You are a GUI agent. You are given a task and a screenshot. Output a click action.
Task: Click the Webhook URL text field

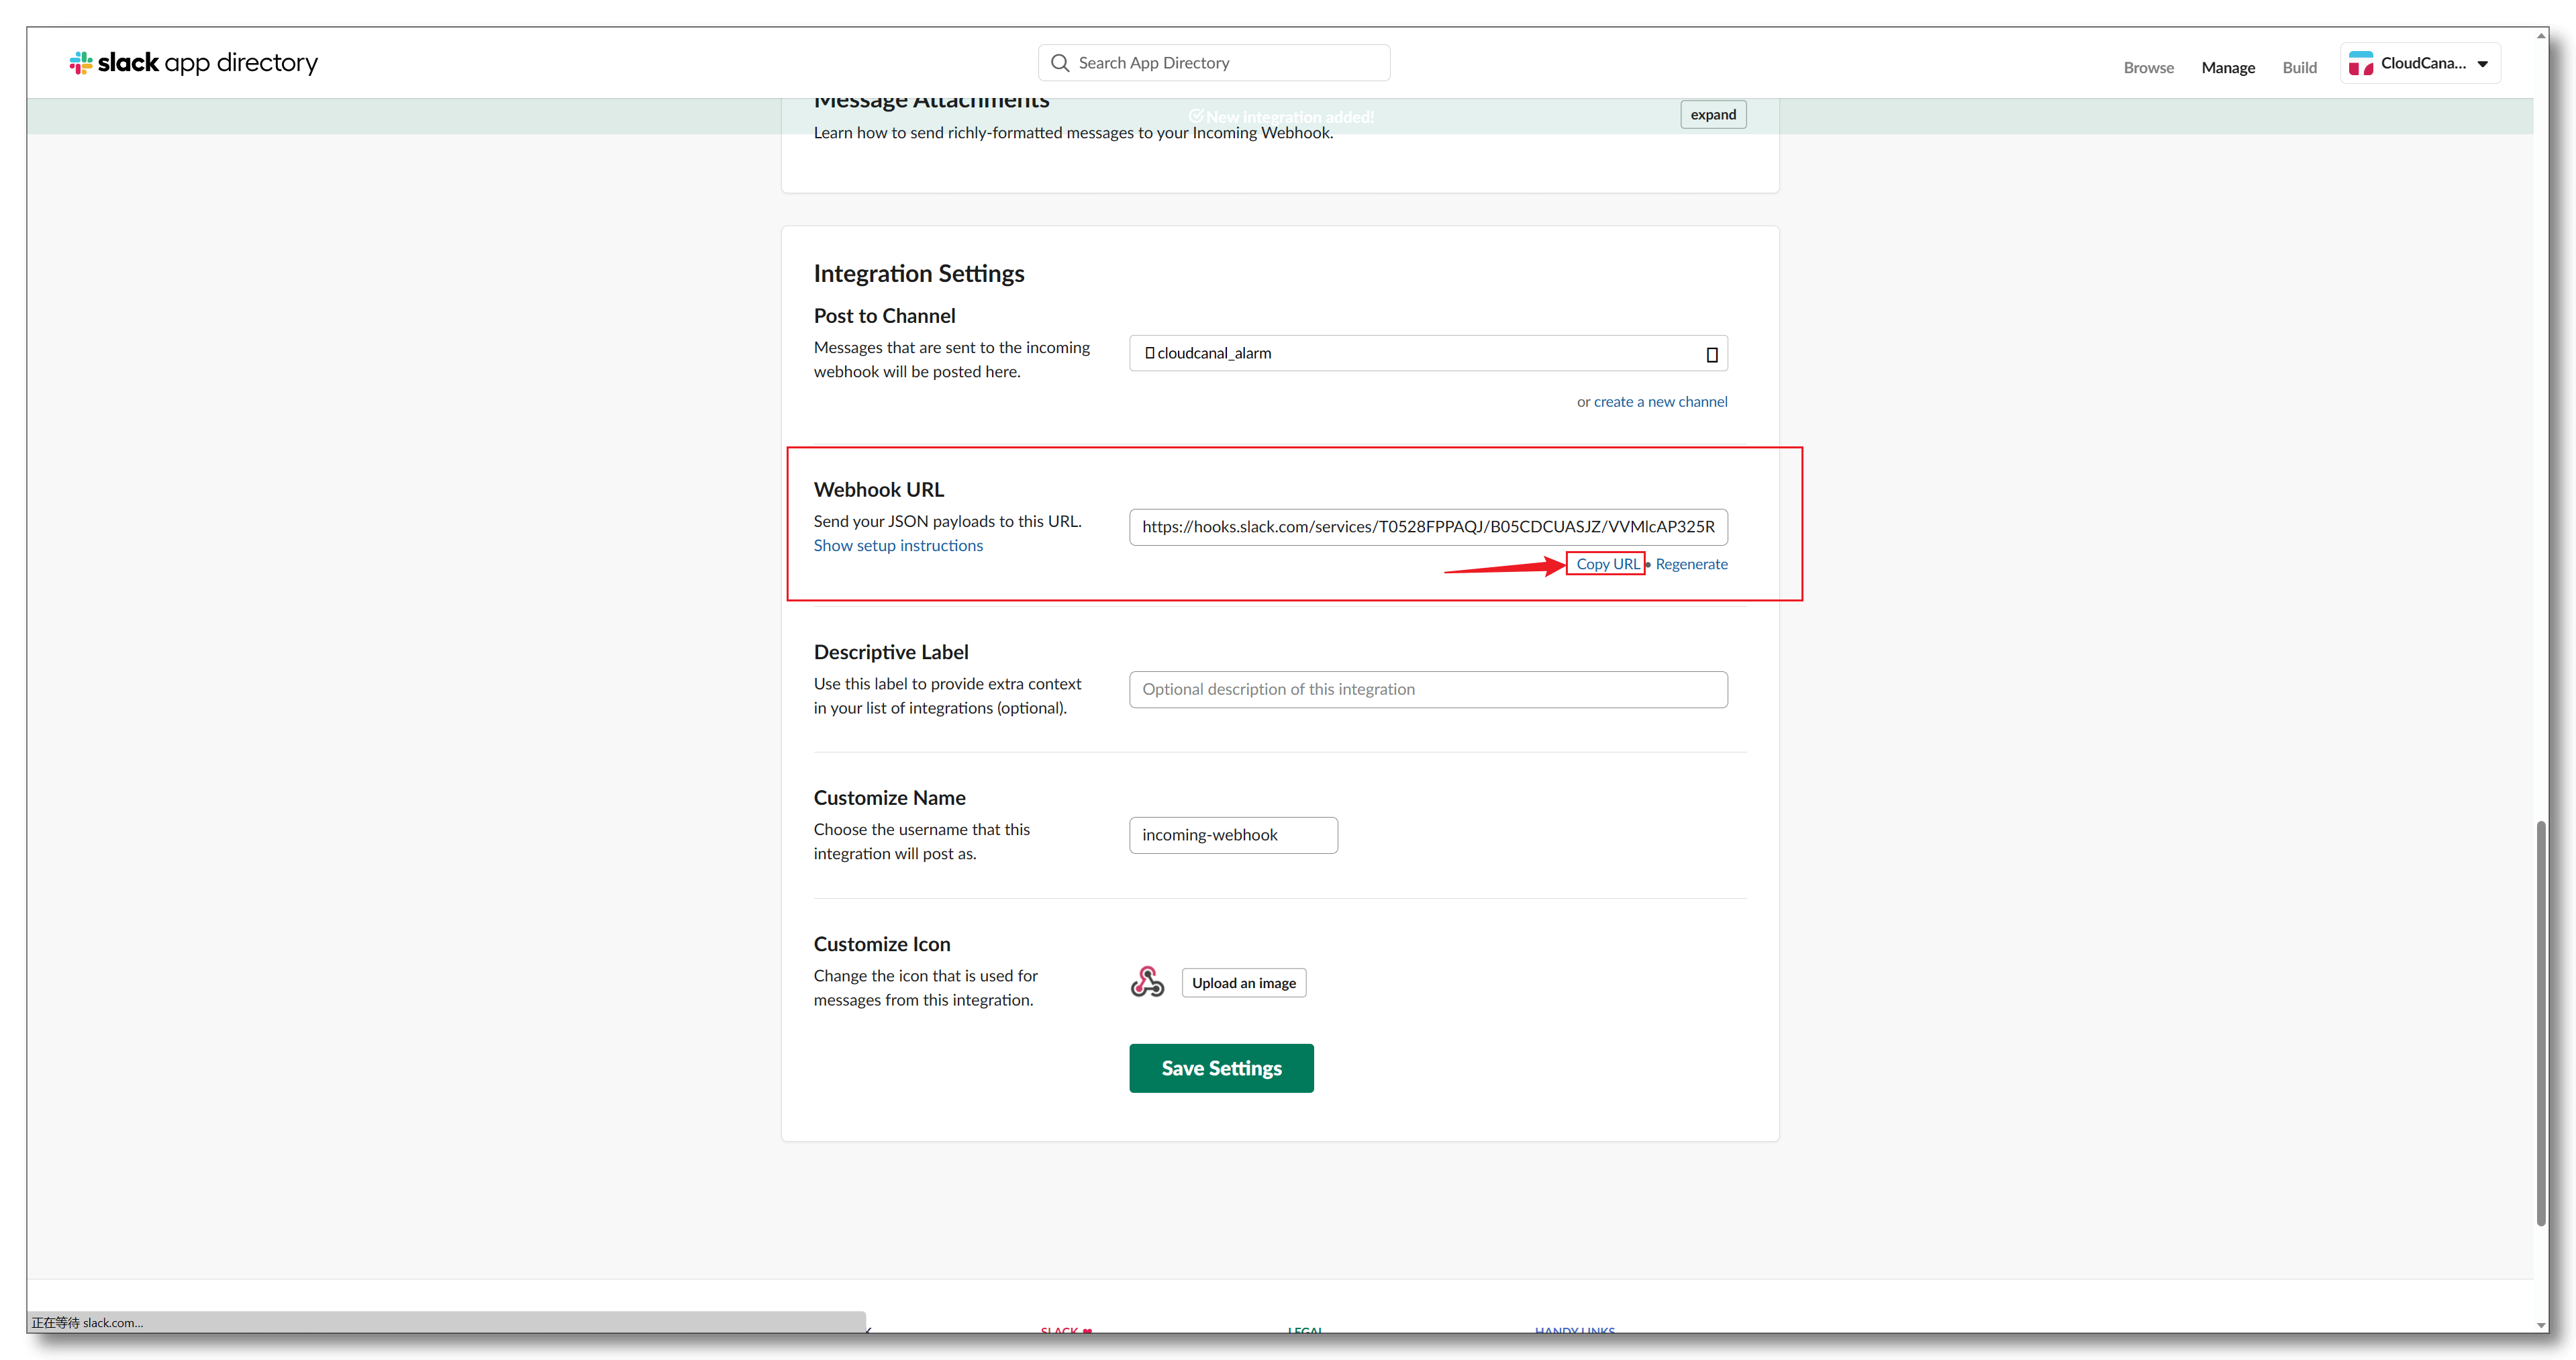[1427, 527]
